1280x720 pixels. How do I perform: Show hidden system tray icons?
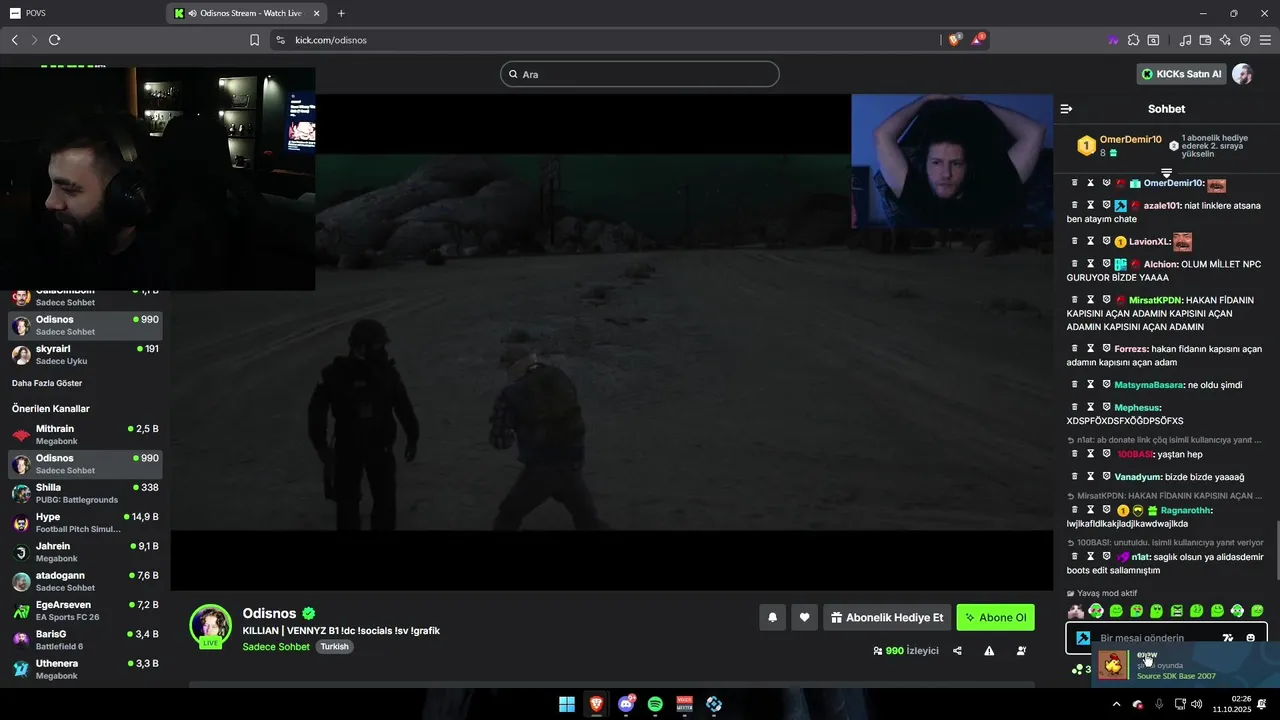point(1118,704)
